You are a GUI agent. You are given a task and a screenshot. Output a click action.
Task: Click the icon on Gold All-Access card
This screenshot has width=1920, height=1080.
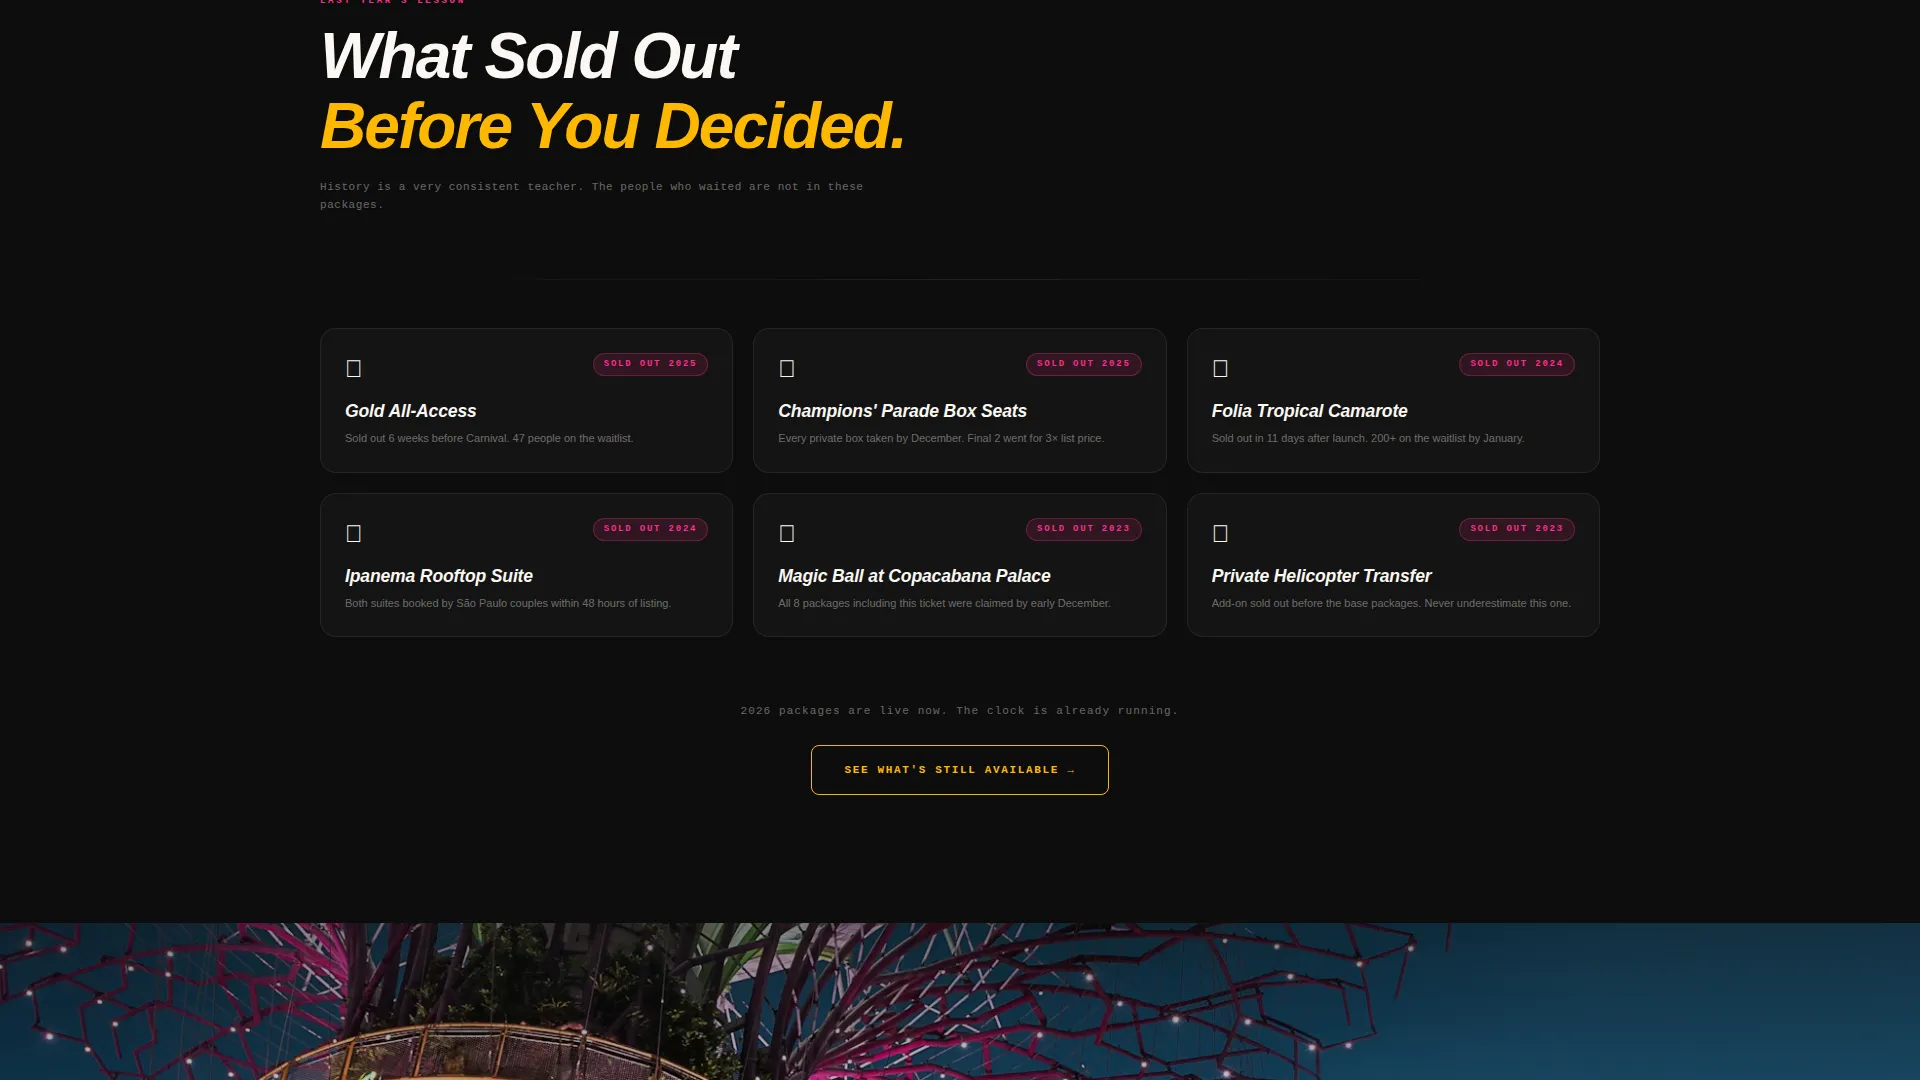point(353,369)
